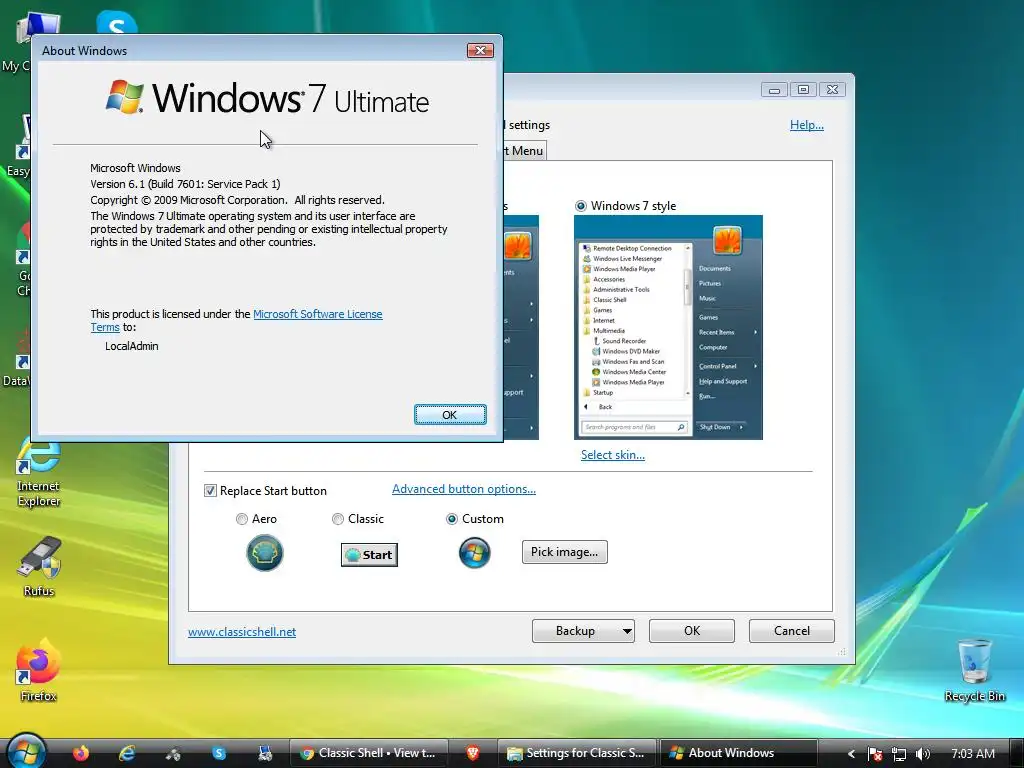Launch Firefox from taskbar quick launch
The width and height of the screenshot is (1024, 768).
pyautogui.click(x=81, y=754)
